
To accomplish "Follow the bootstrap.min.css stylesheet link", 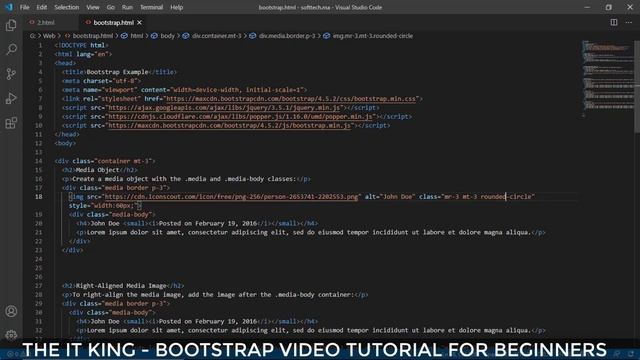I will [291, 99].
